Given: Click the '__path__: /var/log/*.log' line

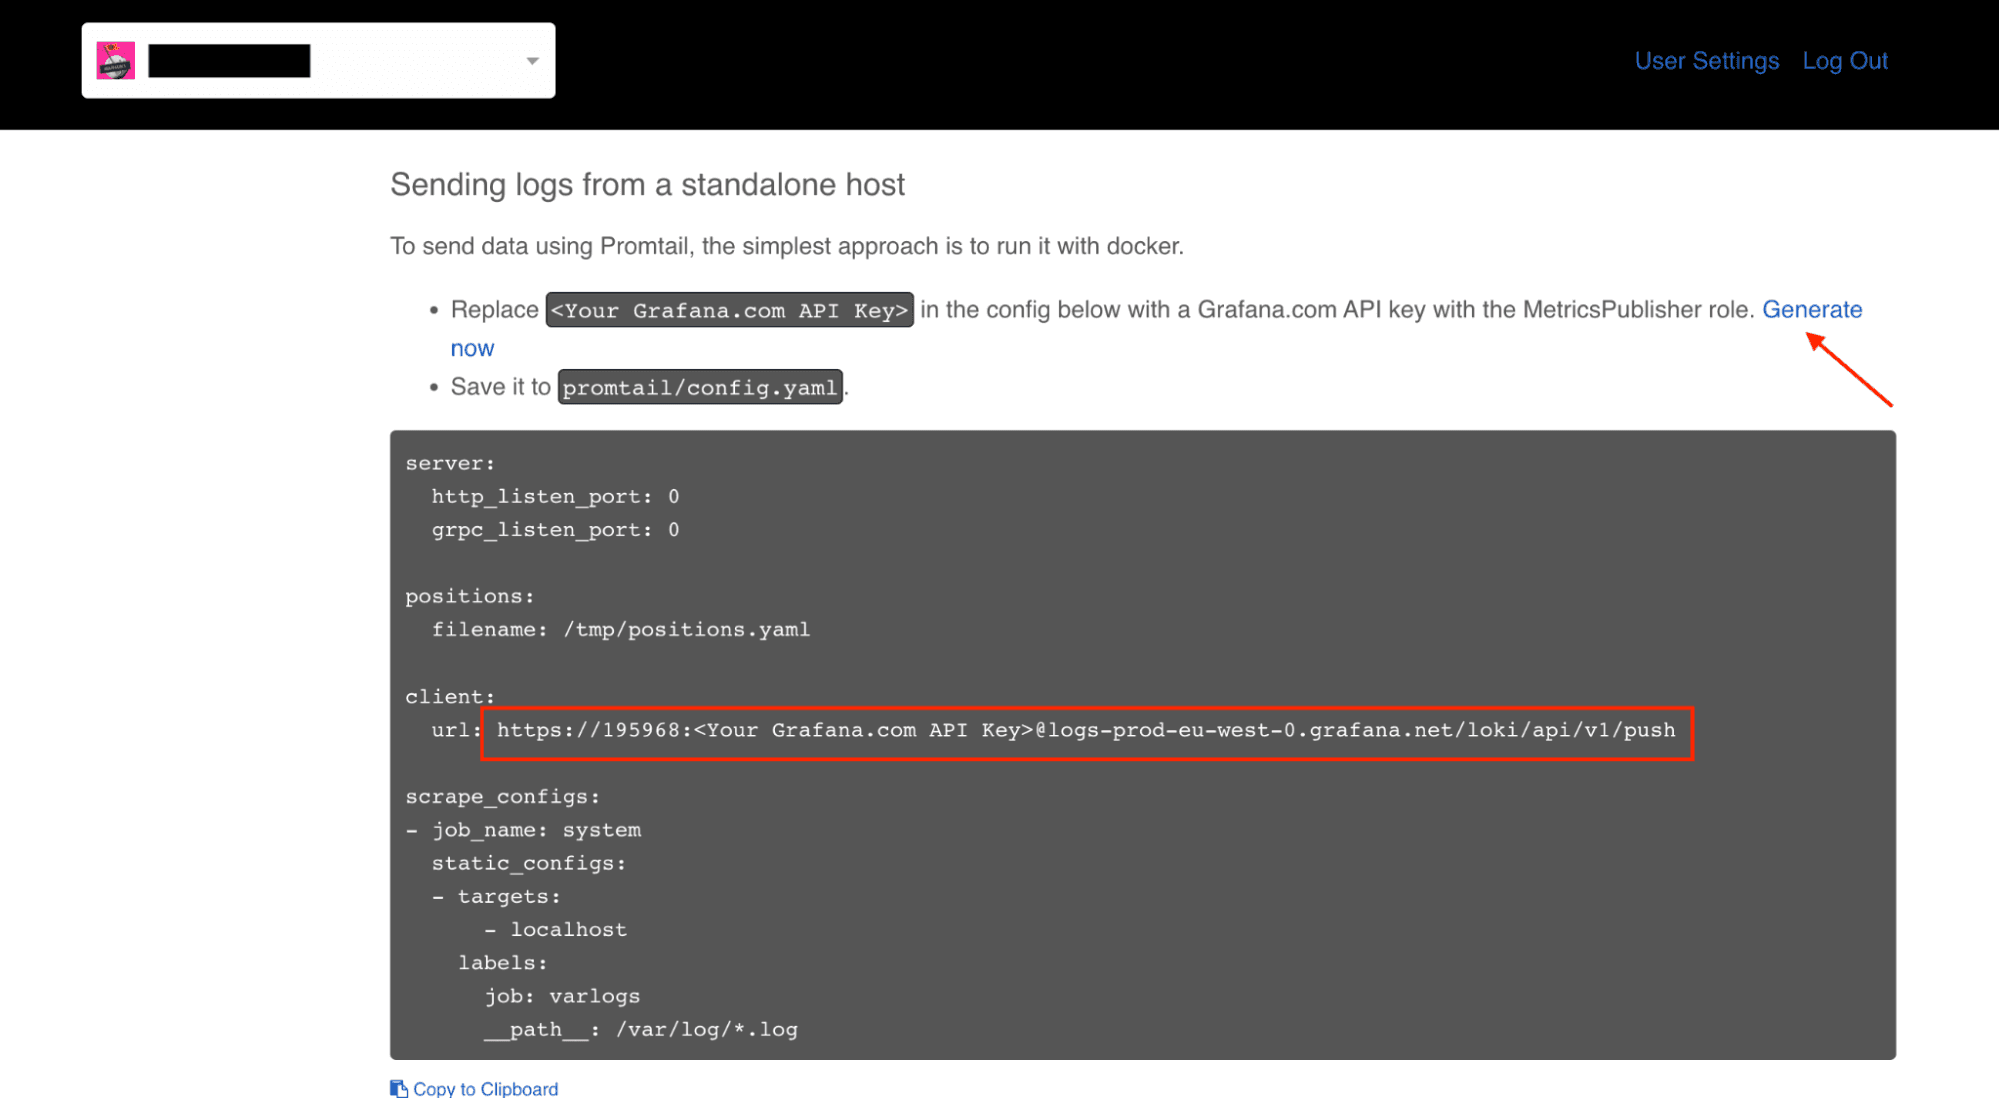Looking at the screenshot, I should (640, 1030).
